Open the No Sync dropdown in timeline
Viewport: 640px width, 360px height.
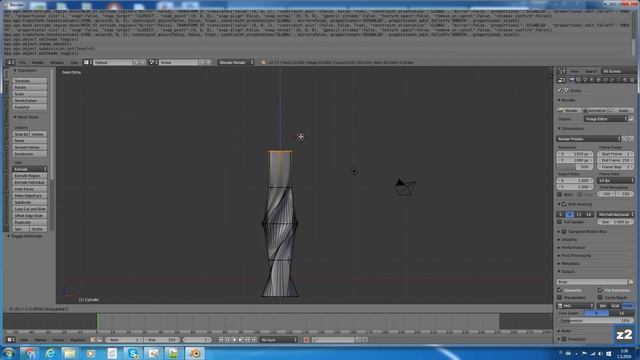[x=279, y=340]
